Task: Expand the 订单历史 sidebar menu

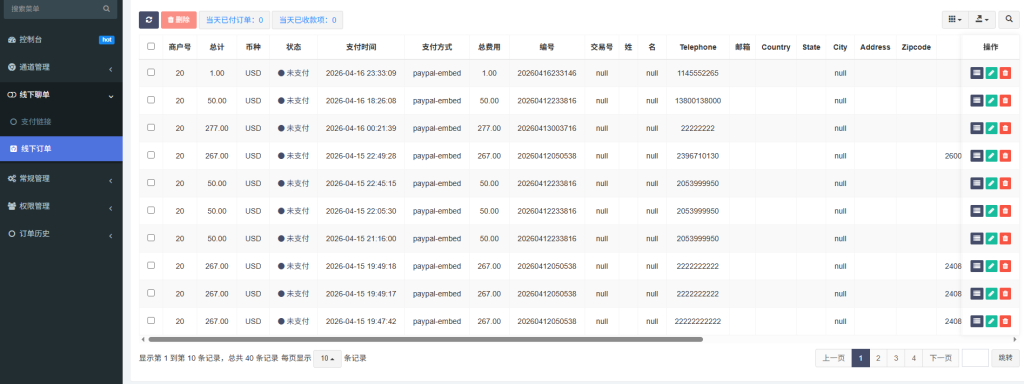Action: coord(61,233)
